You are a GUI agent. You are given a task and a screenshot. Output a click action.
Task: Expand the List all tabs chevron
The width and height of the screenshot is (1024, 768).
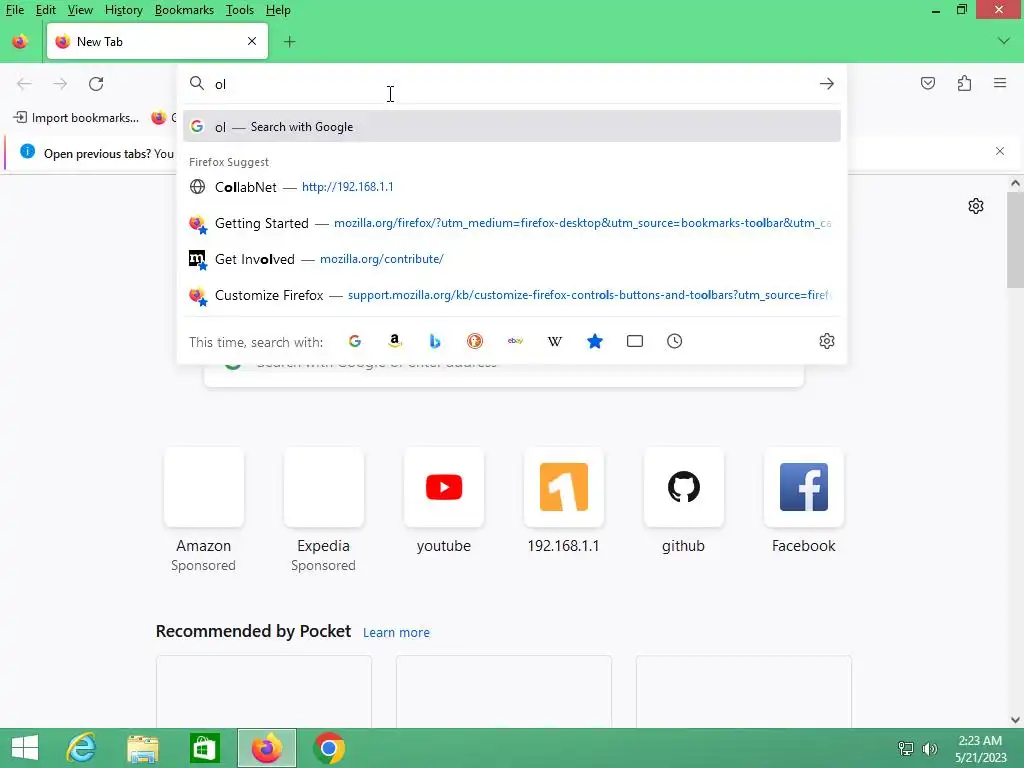(x=1004, y=41)
